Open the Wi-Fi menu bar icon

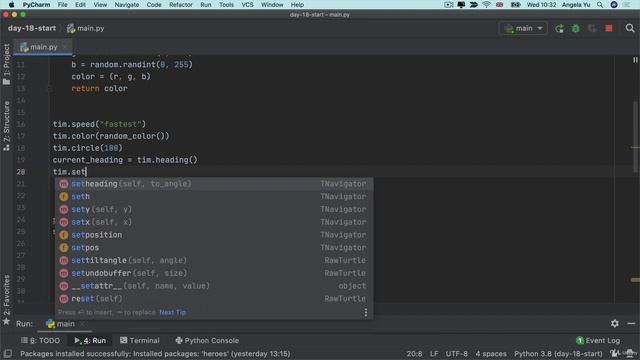coord(486,5)
